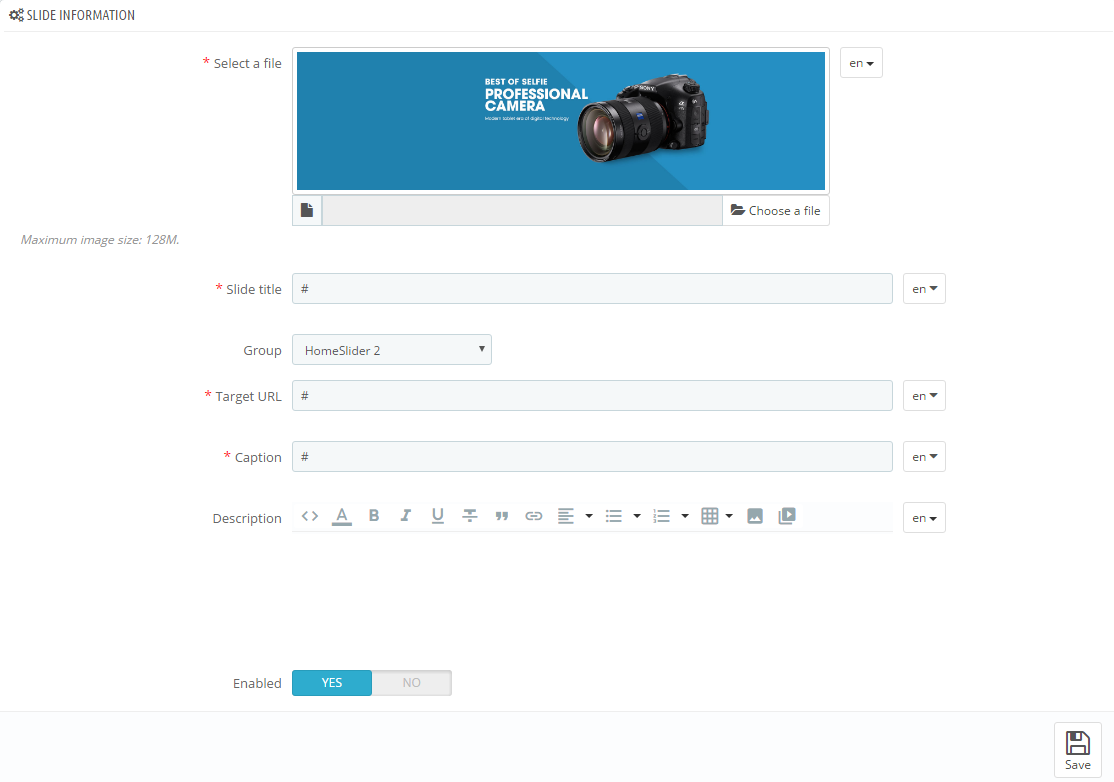The height and width of the screenshot is (782, 1114).
Task: Focus the Target URL input field
Action: pyautogui.click(x=593, y=396)
